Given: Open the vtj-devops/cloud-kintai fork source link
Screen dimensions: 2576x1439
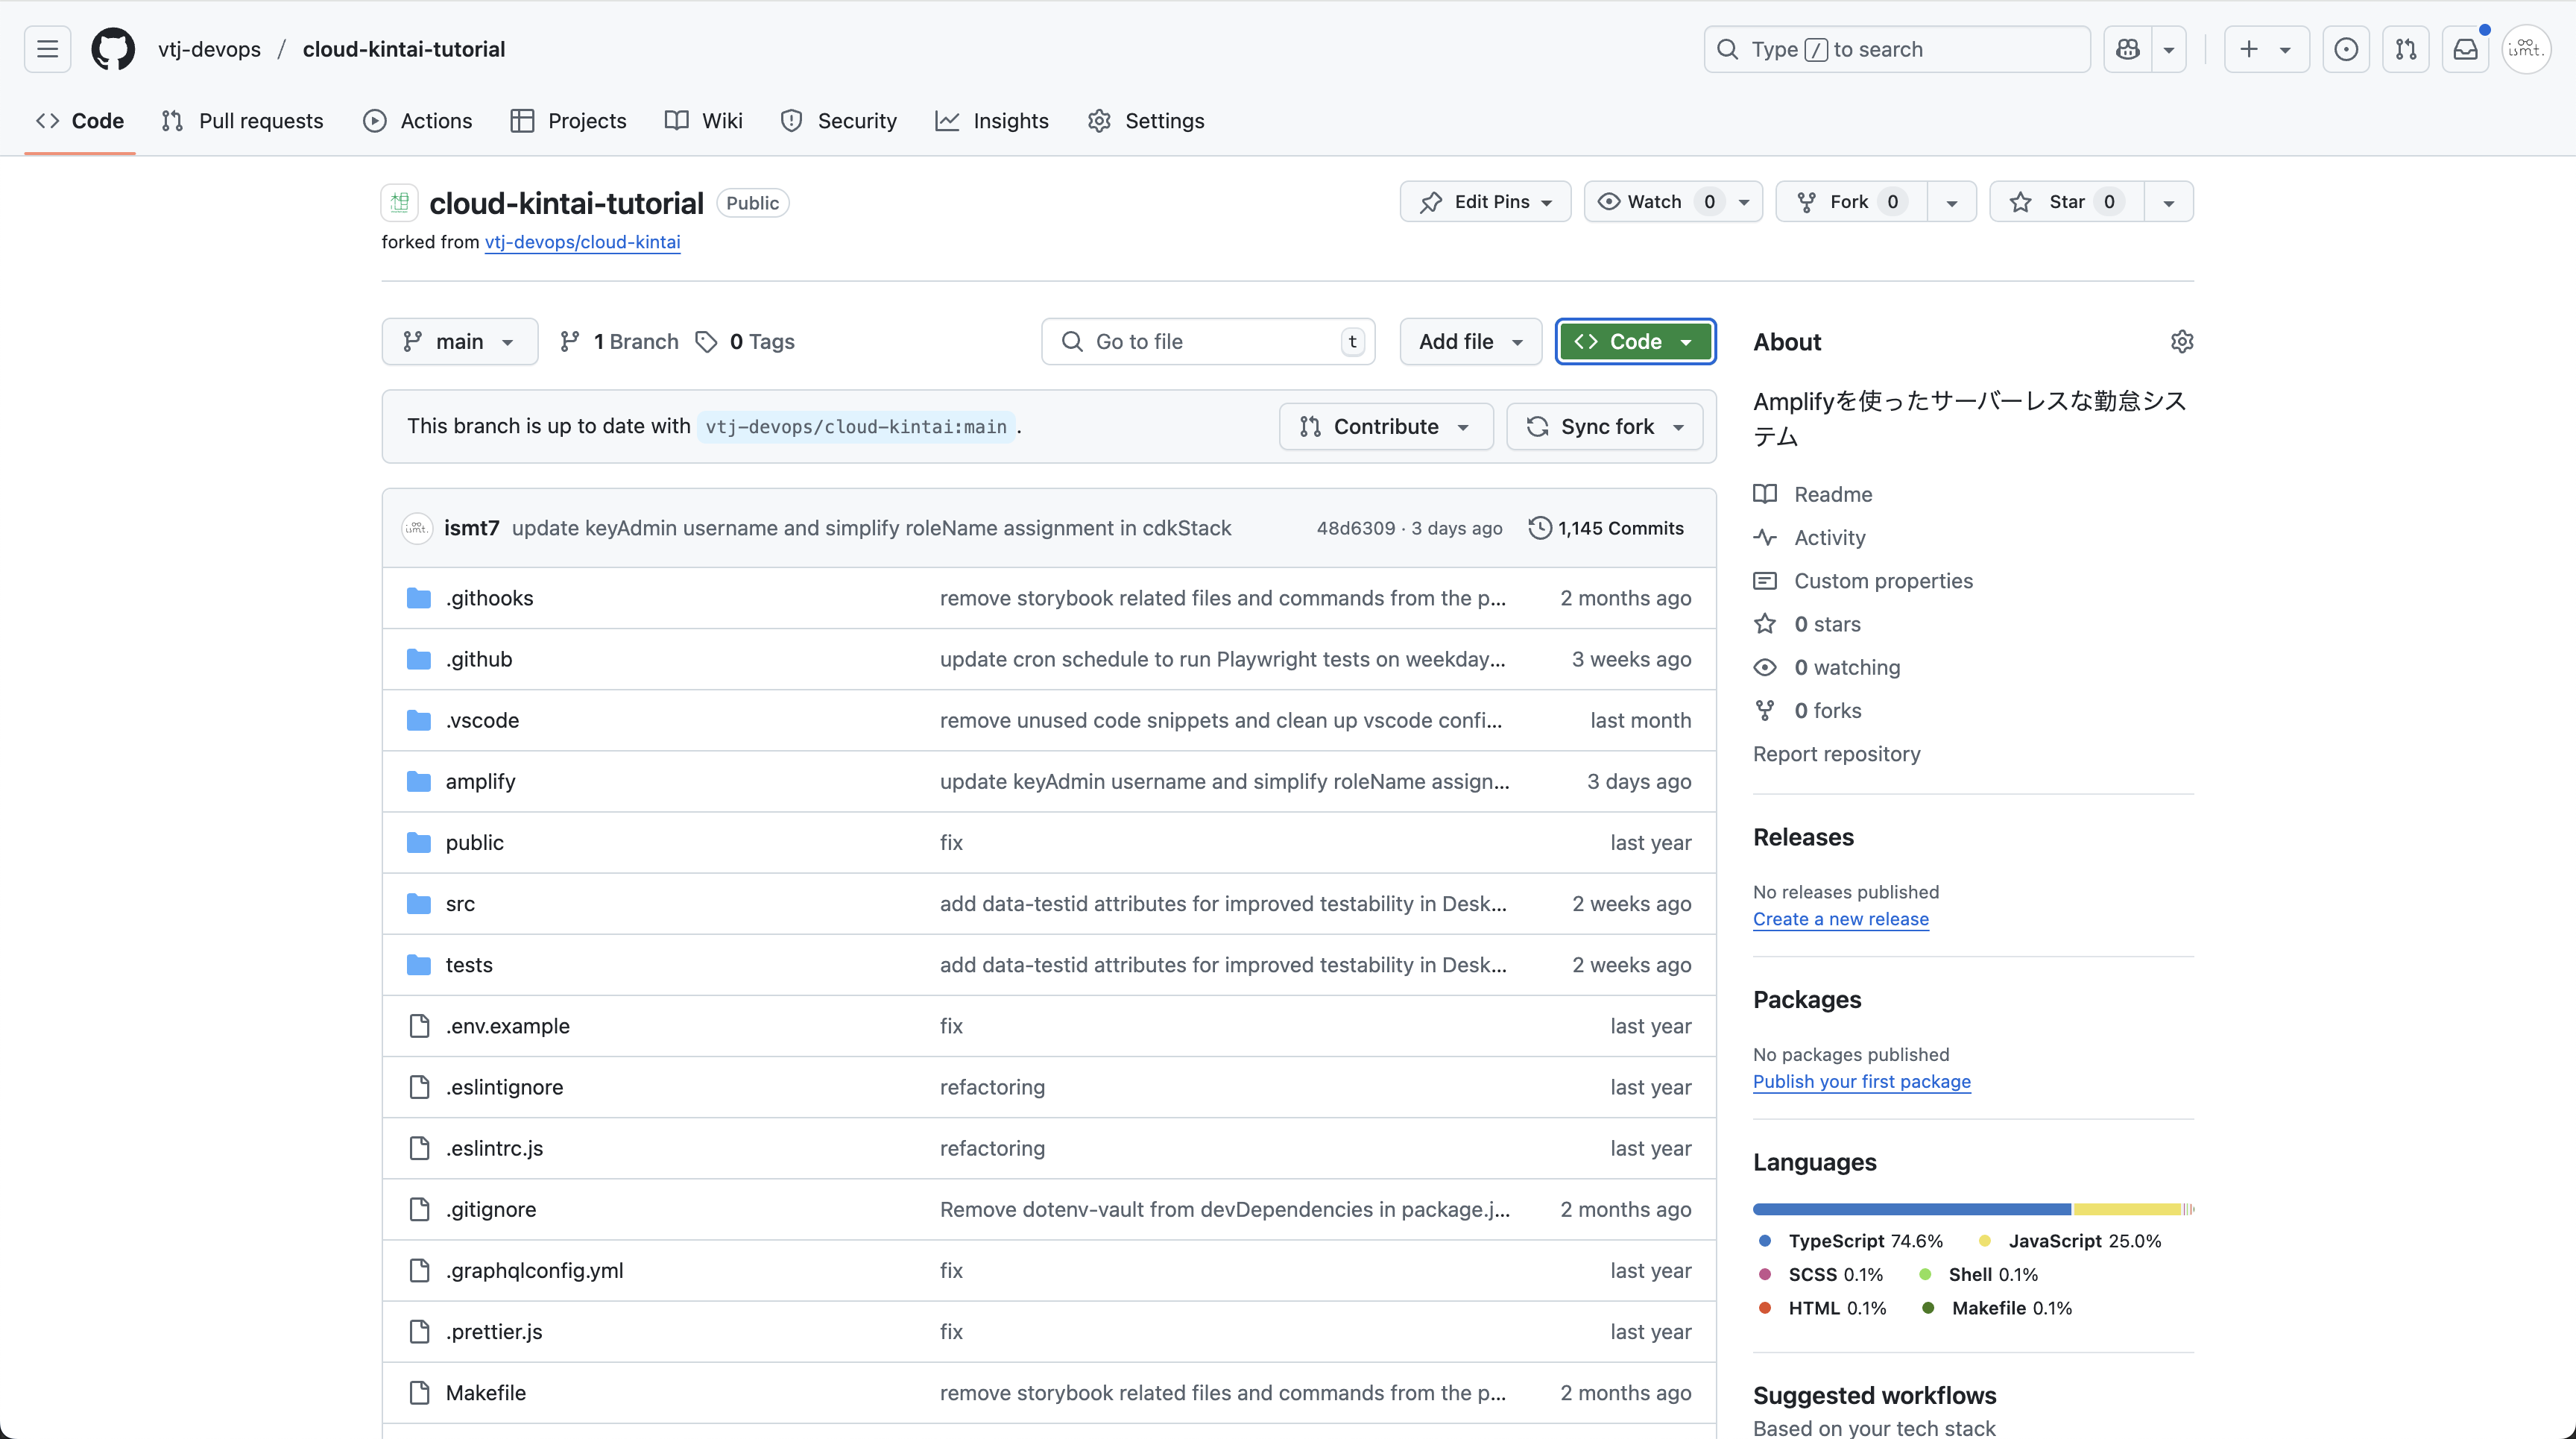Looking at the screenshot, I should click(x=582, y=242).
